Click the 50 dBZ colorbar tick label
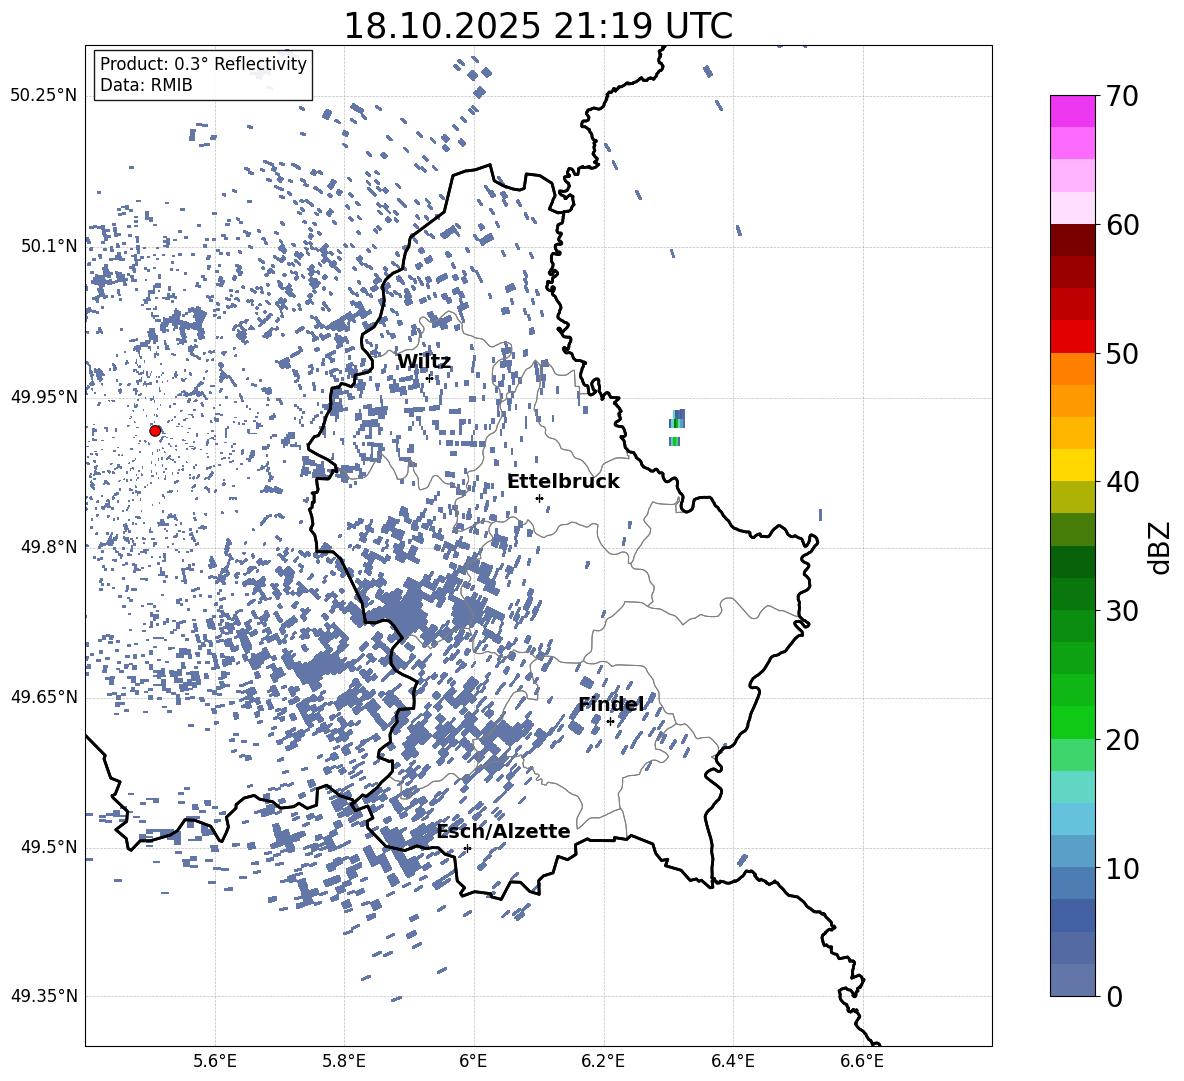1184x1081 pixels. point(1122,353)
